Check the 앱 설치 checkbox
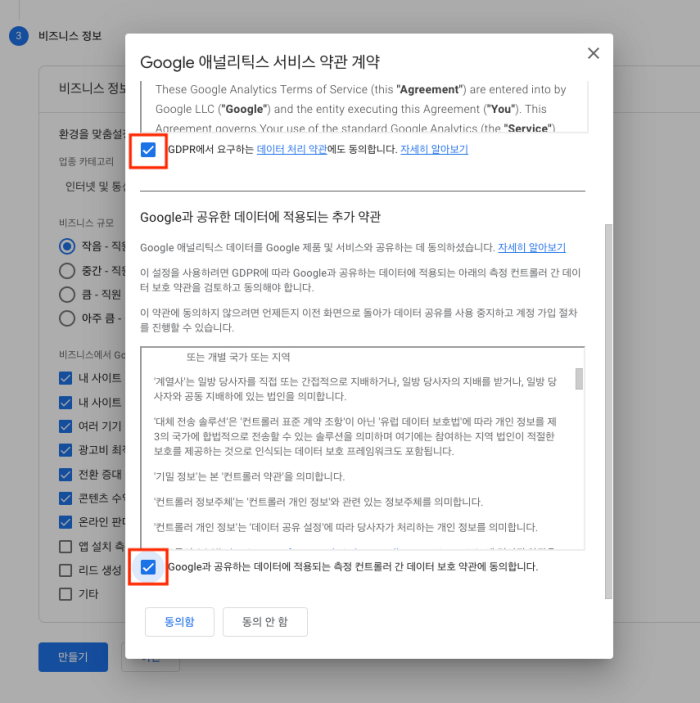This screenshot has width=700, height=703. coord(65,547)
